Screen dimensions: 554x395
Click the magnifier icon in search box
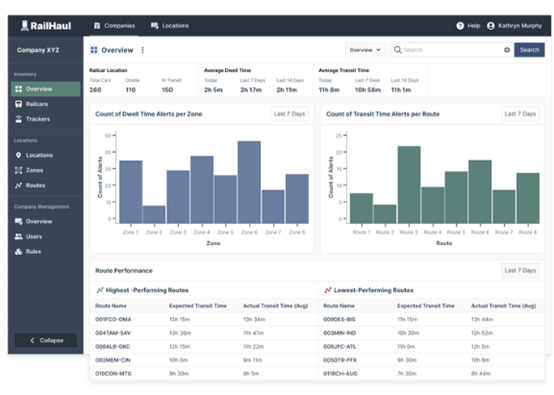point(397,50)
